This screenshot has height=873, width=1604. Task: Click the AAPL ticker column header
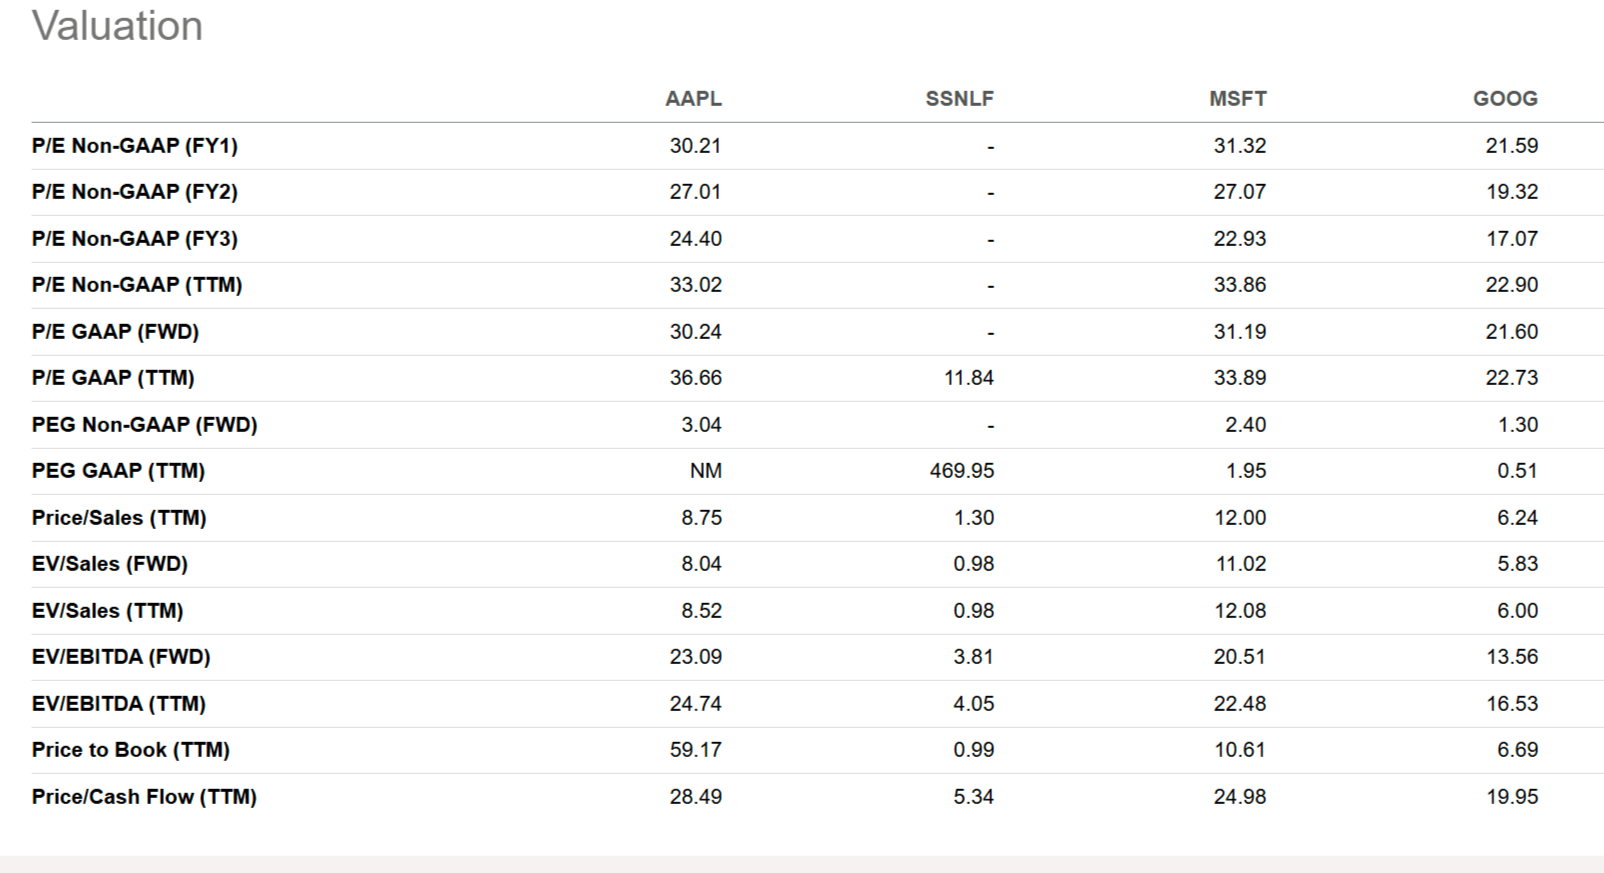pos(693,99)
